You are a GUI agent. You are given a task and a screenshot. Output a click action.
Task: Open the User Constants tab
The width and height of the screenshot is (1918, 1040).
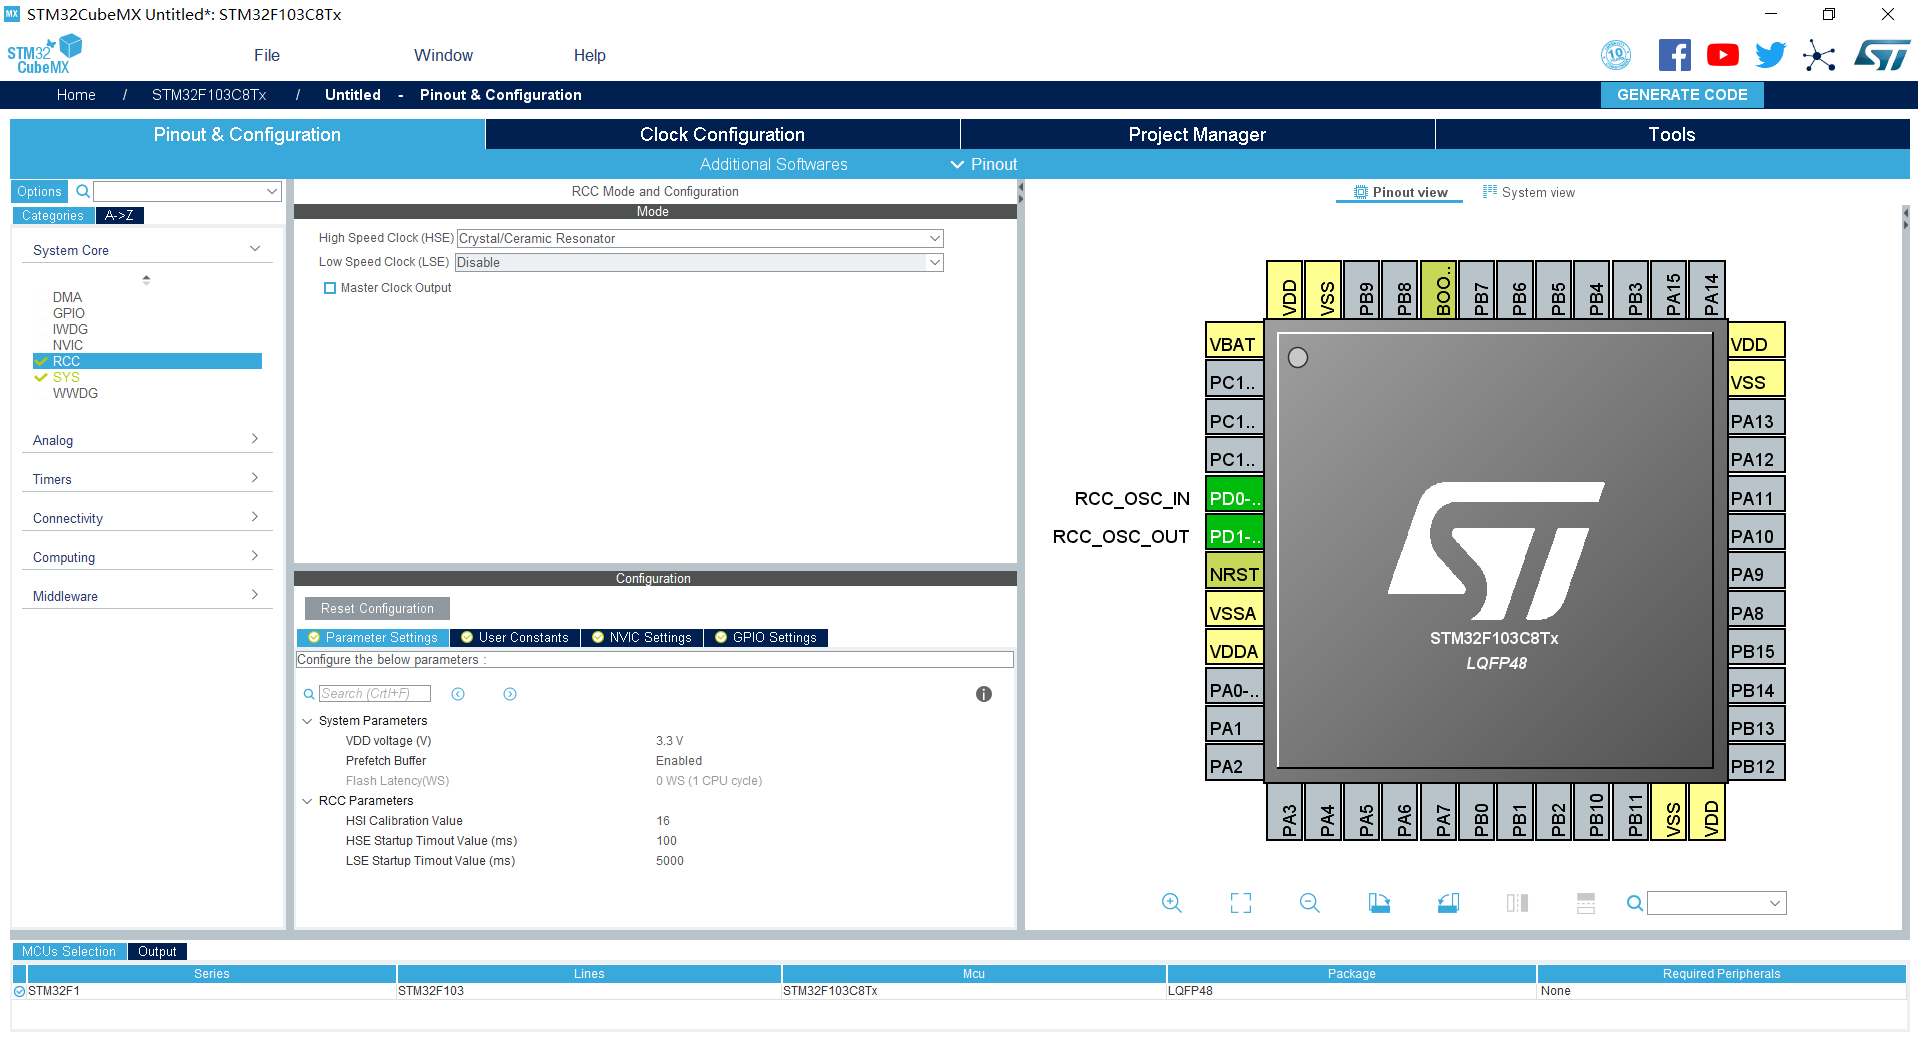(x=515, y=638)
